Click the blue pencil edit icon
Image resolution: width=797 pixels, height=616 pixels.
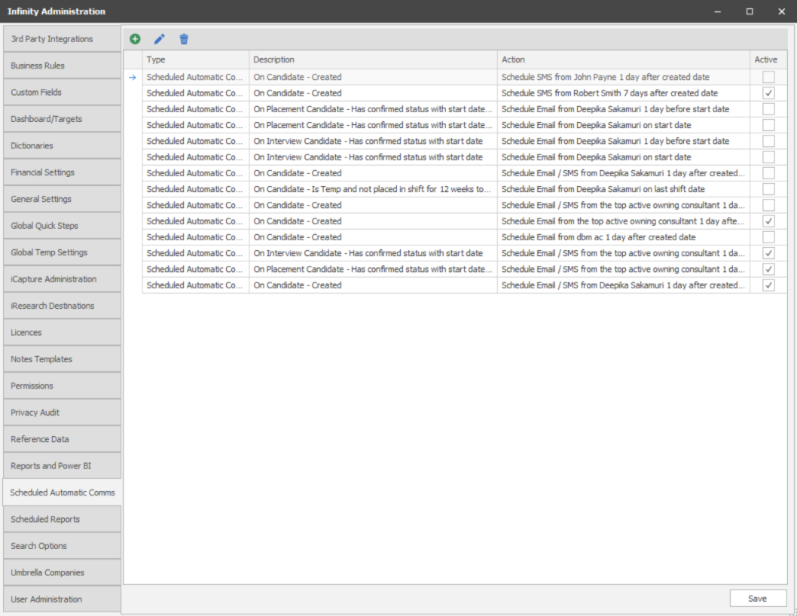[x=159, y=39]
